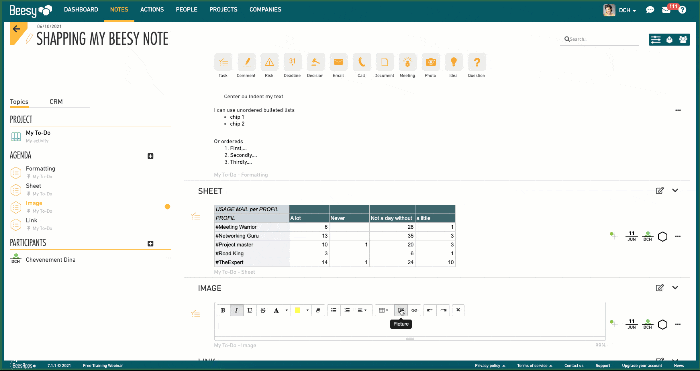700x371 pixels.
Task: Open the highlight color dropdown arrow
Action: tap(308, 310)
